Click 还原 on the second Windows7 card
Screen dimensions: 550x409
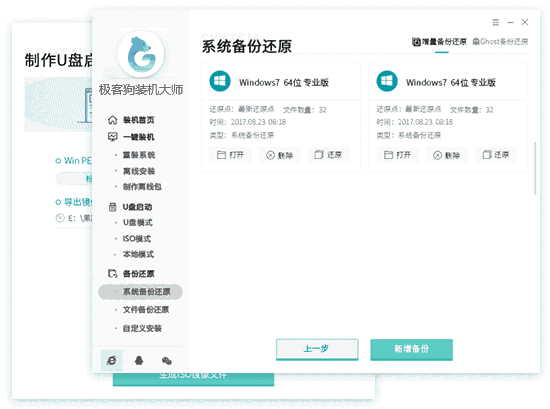coord(496,155)
